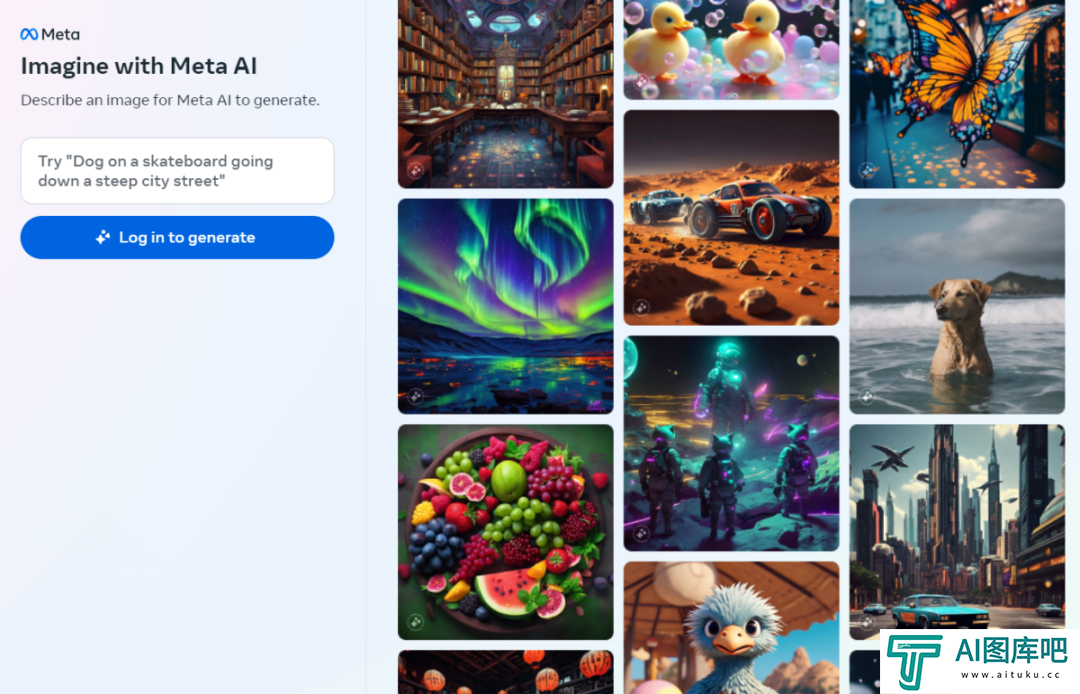
Task: Open the vintage racecars on Mars thumbnail
Action: [731, 218]
